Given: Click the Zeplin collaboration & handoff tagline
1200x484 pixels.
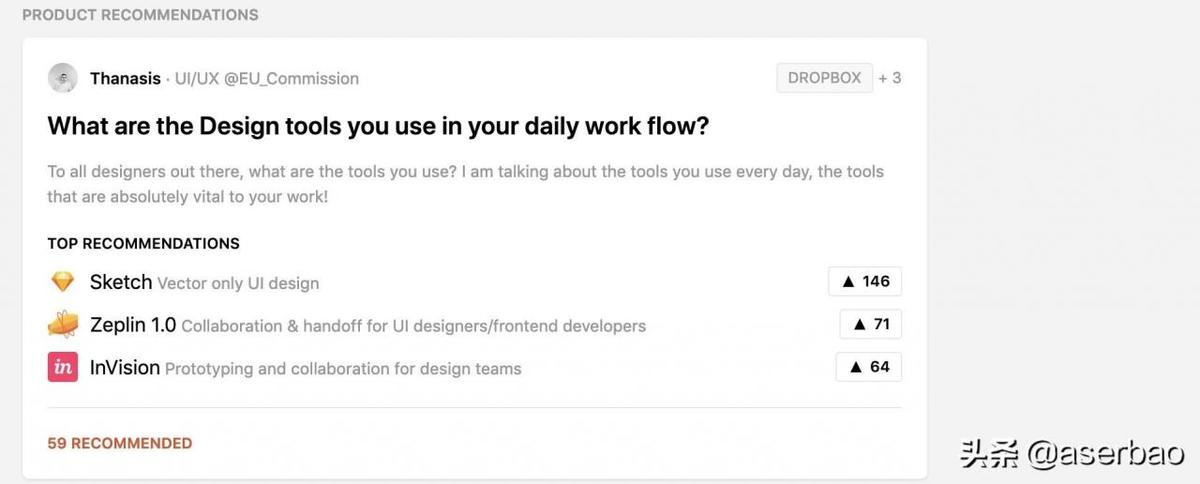Looking at the screenshot, I should 413,326.
